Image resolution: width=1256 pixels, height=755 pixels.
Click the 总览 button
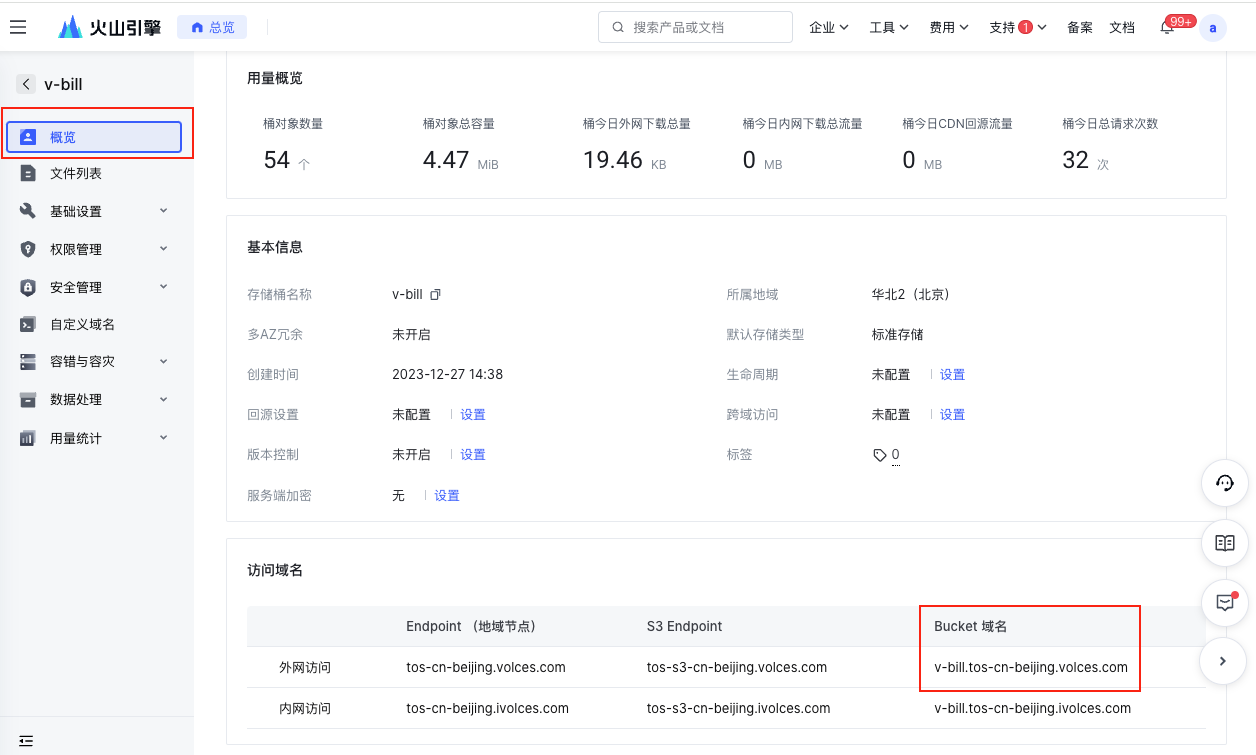tap(212, 28)
